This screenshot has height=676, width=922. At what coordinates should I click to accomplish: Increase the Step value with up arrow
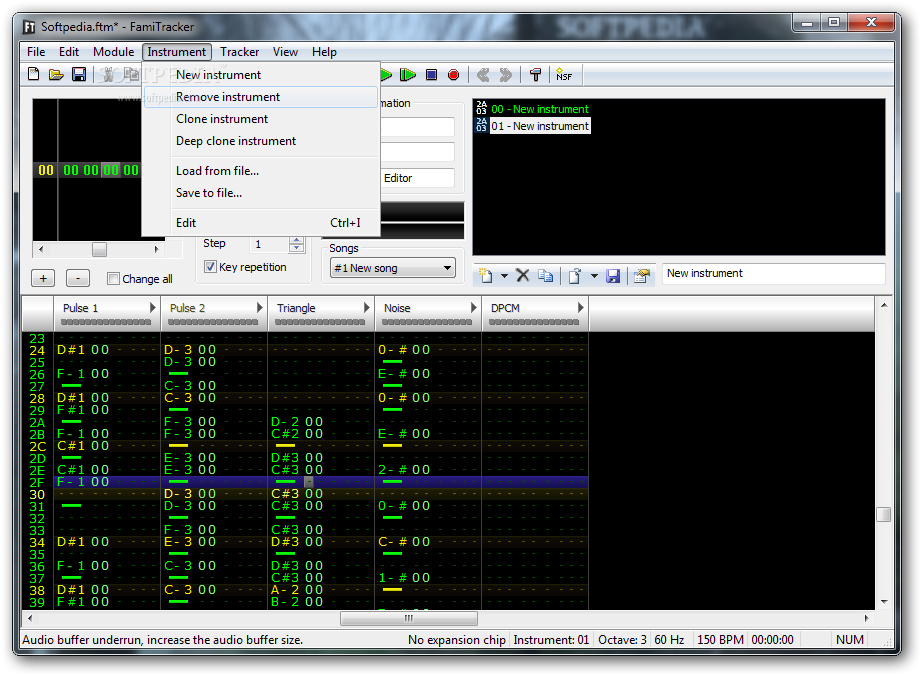[297, 240]
